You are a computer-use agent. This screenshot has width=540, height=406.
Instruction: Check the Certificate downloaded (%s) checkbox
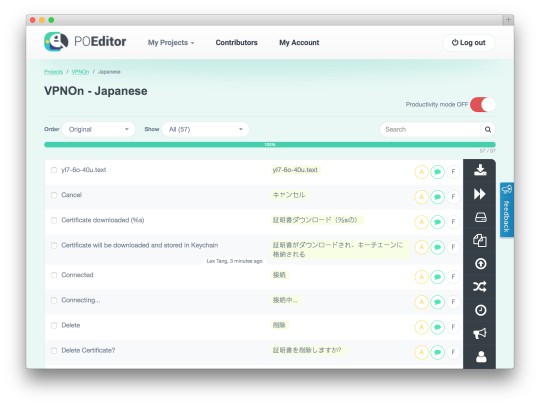(x=54, y=220)
